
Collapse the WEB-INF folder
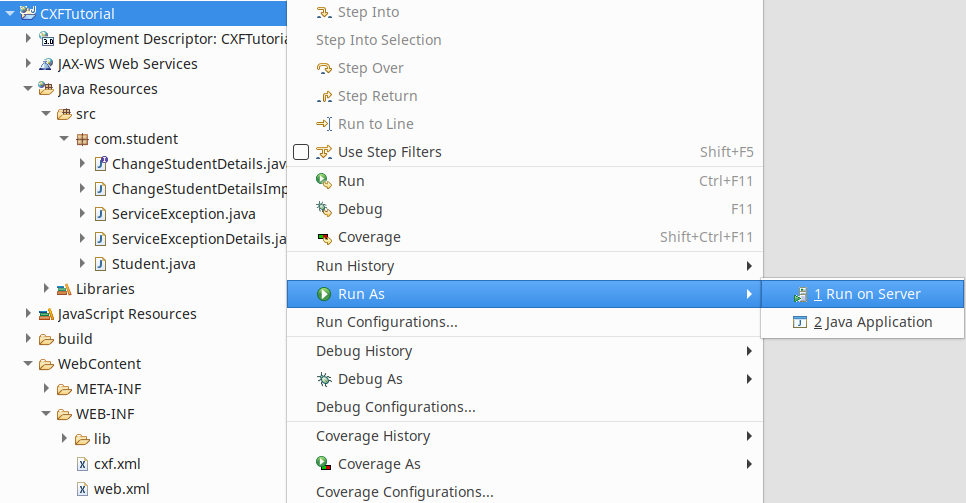47,414
